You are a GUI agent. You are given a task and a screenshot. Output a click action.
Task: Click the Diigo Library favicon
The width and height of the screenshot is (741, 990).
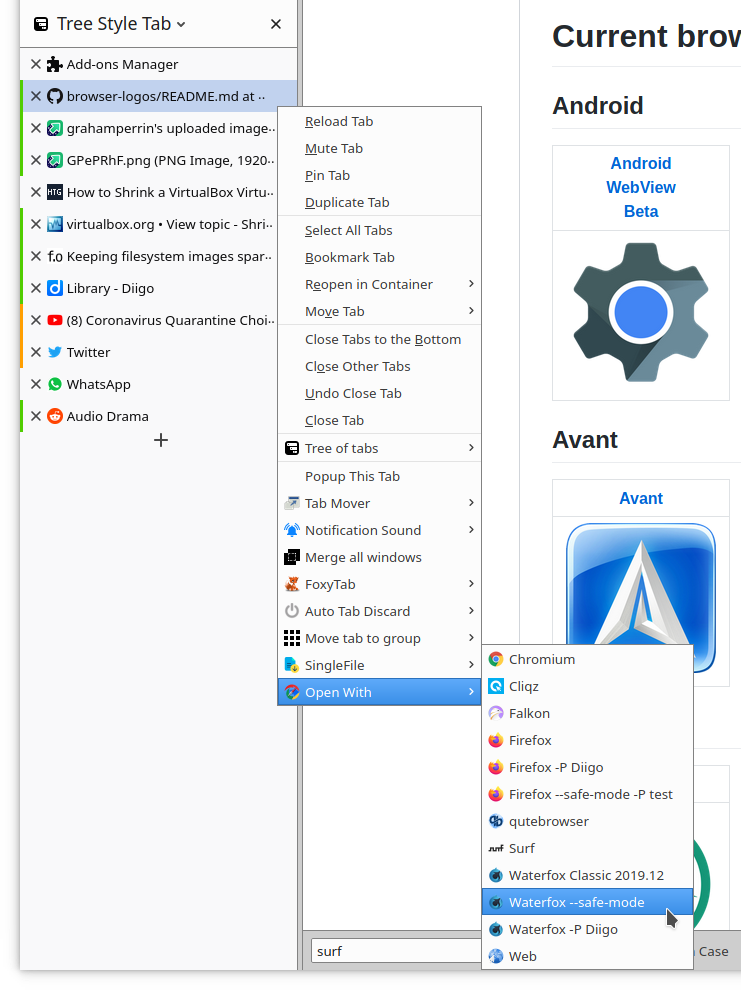click(55, 289)
